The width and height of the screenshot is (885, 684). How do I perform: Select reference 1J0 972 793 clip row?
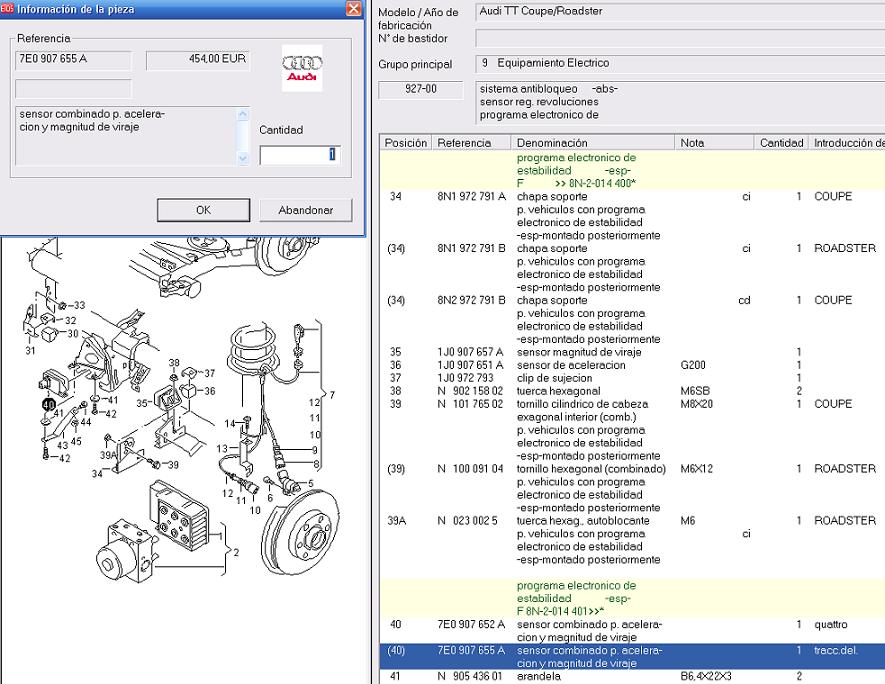[632, 378]
